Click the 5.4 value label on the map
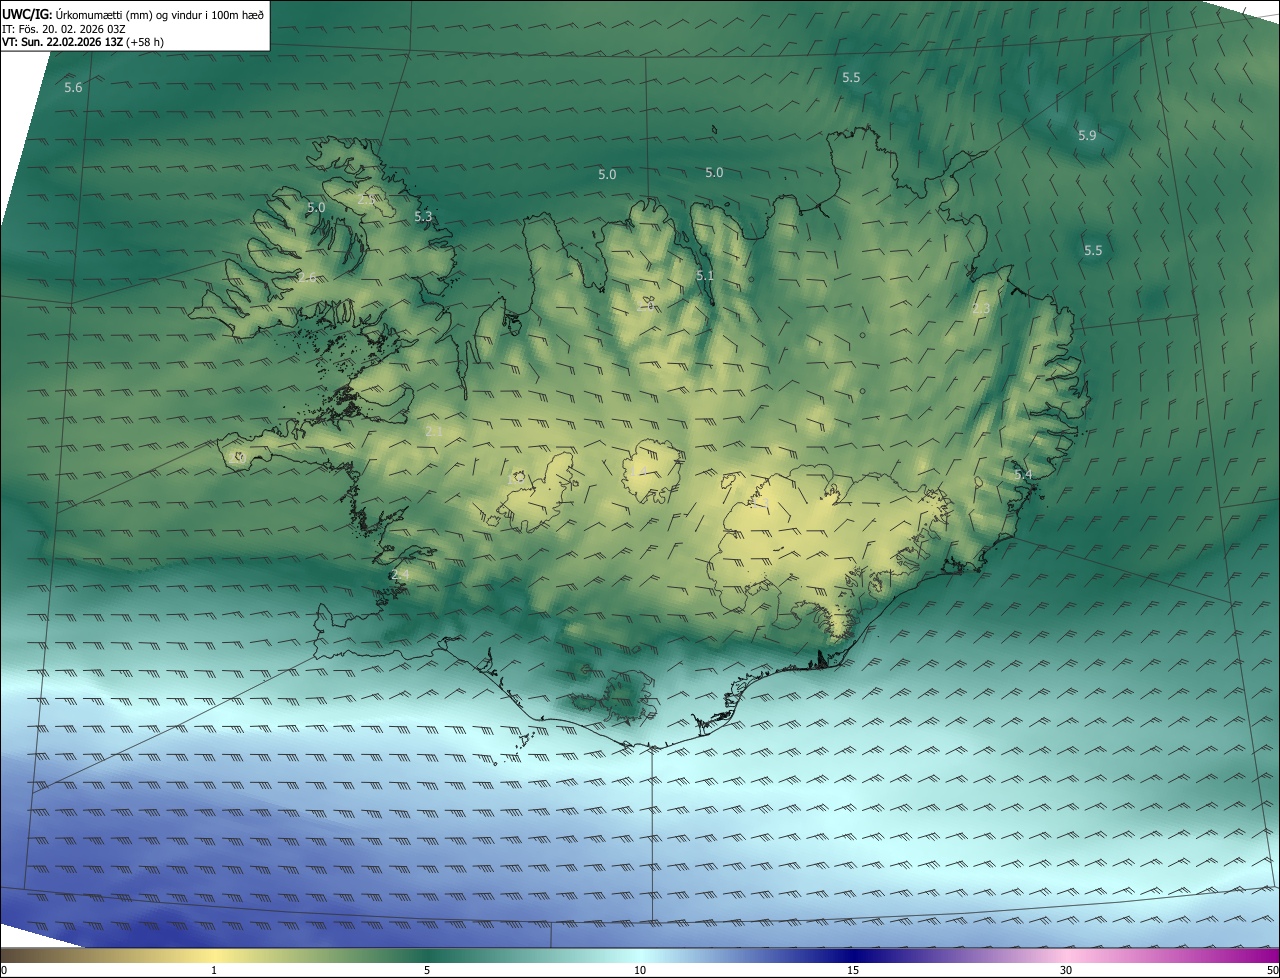This screenshot has width=1280, height=978. 1022,475
